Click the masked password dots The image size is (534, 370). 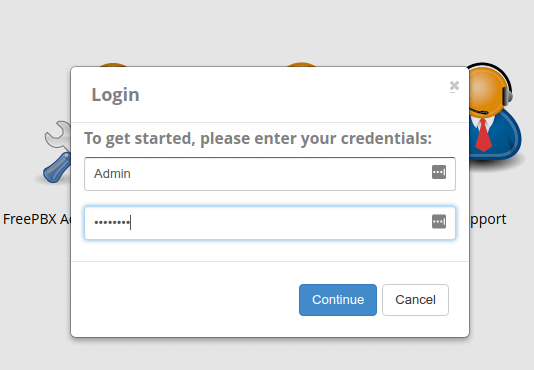click(x=112, y=223)
